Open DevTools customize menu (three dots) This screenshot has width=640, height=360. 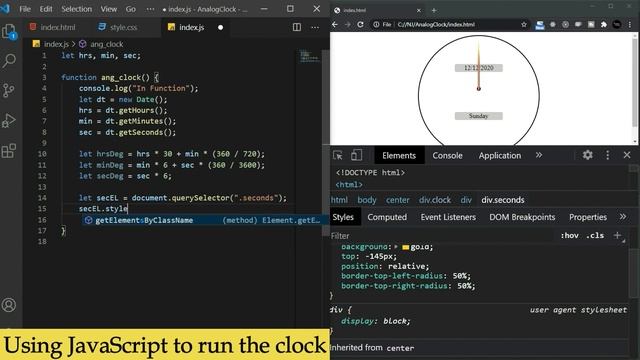[607, 155]
